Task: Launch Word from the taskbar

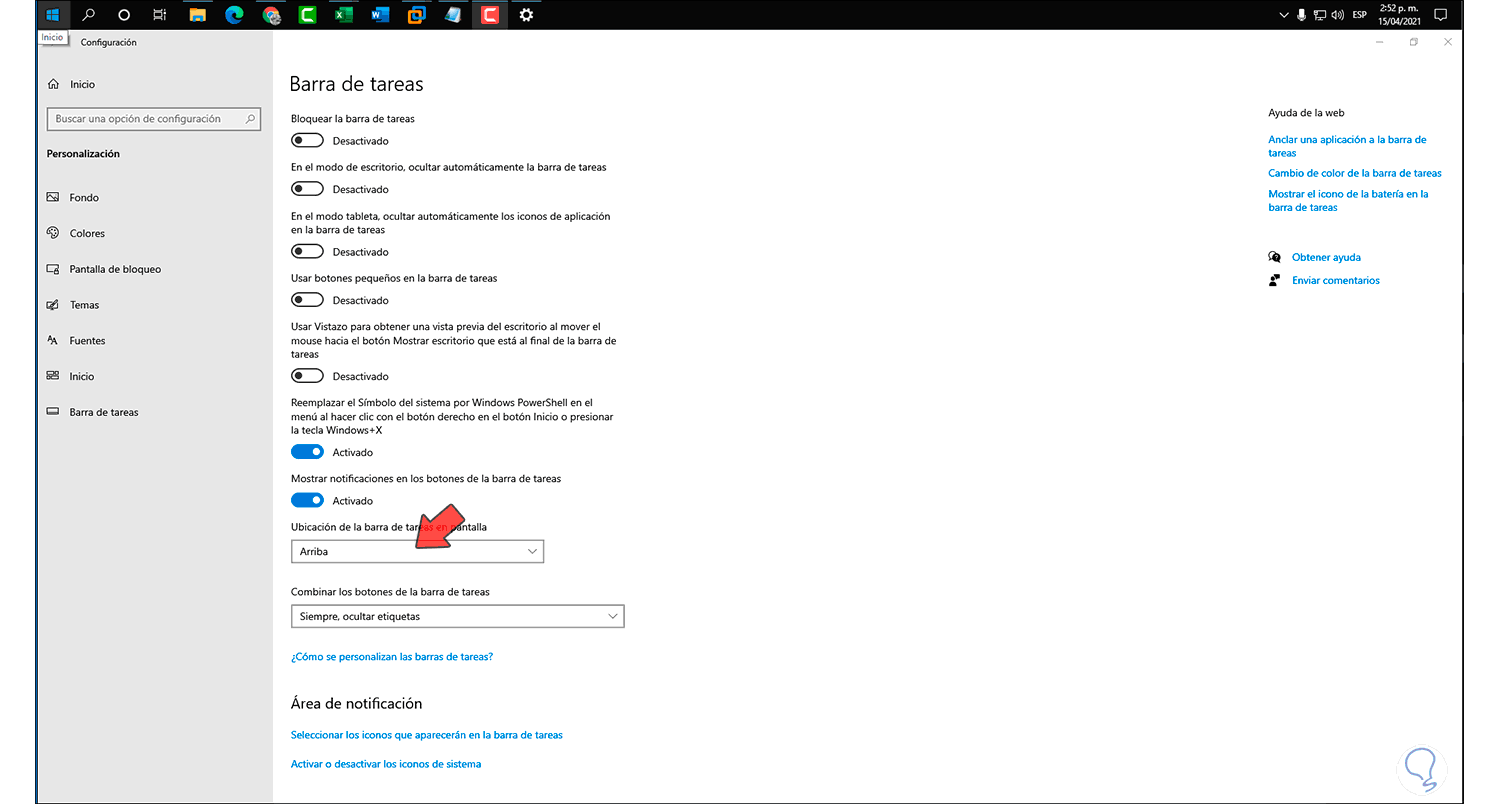Action: (x=380, y=15)
